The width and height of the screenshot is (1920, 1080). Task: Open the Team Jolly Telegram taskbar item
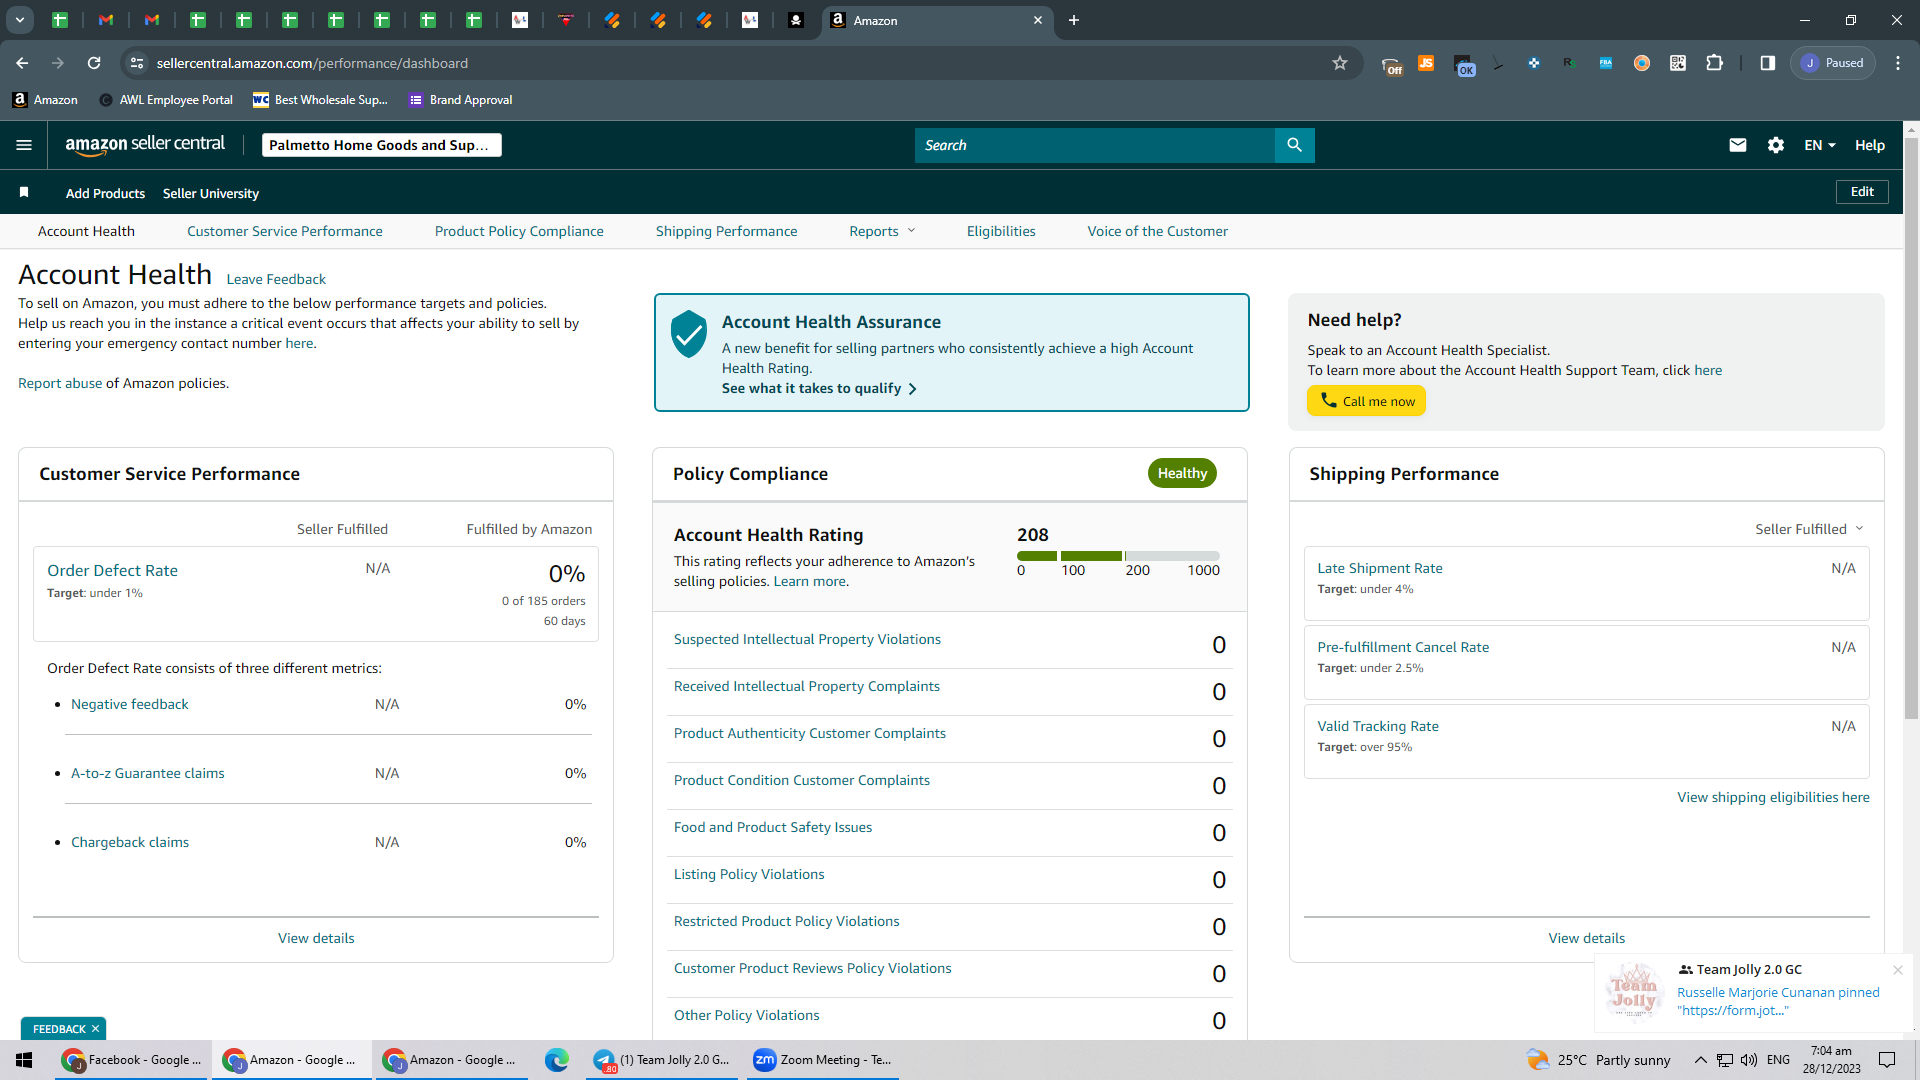(x=662, y=1060)
